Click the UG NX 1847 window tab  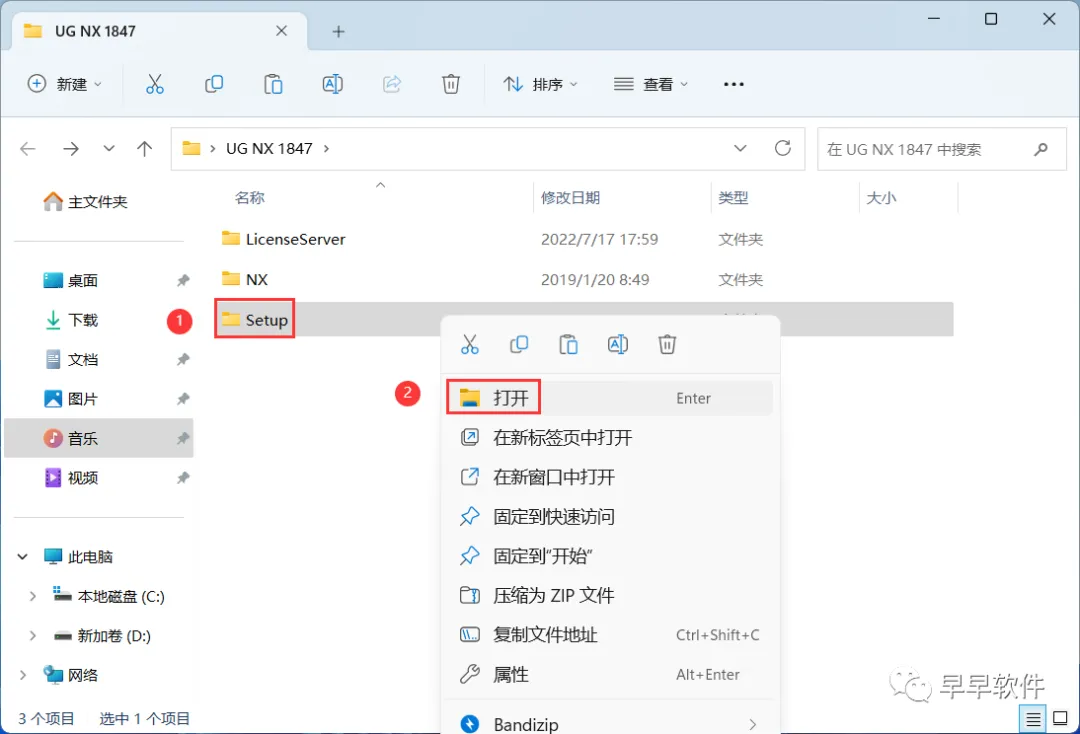pyautogui.click(x=160, y=31)
